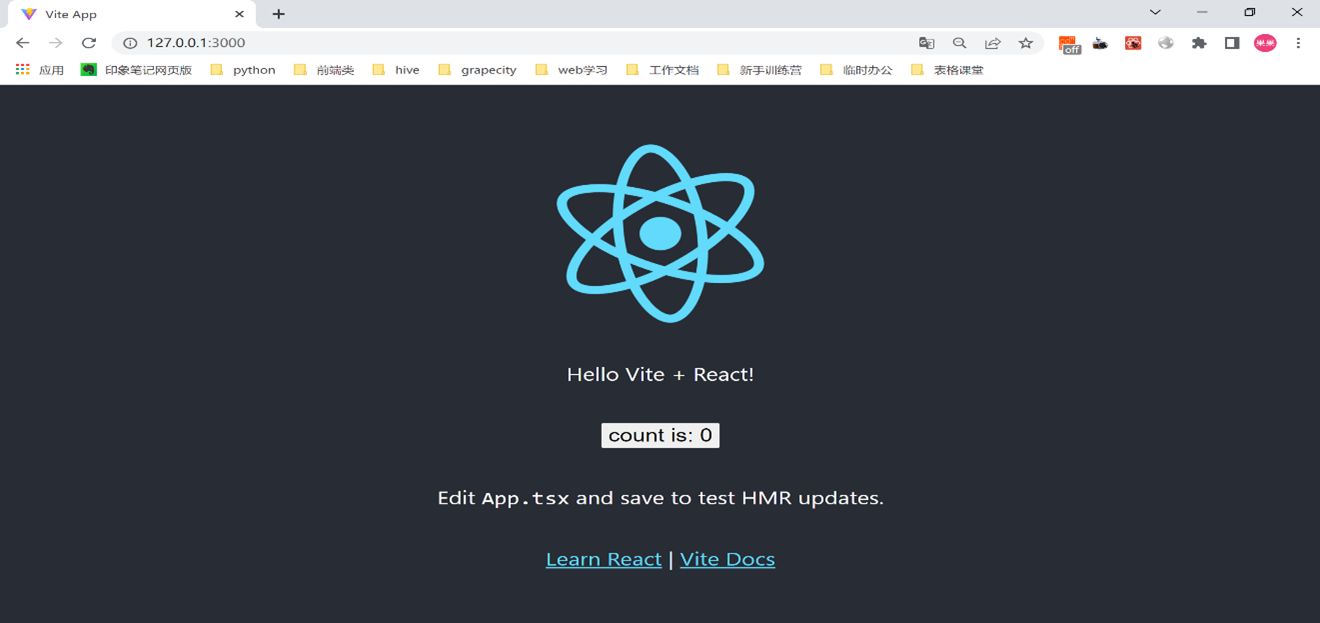Click the share page icon

tap(992, 43)
